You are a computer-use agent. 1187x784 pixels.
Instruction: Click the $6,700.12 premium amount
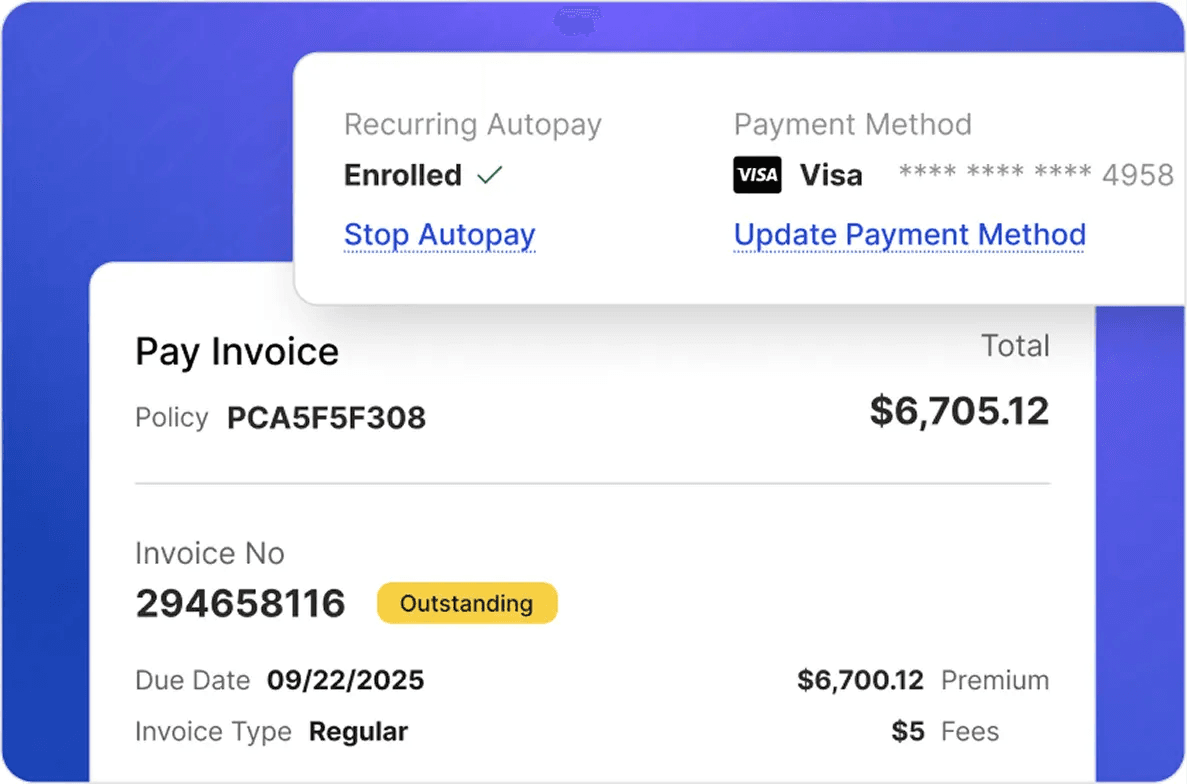[860, 681]
